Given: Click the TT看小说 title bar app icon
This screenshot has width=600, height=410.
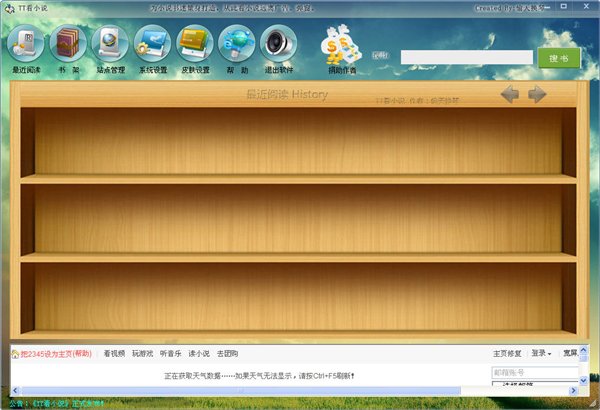Looking at the screenshot, I should (x=9, y=8).
